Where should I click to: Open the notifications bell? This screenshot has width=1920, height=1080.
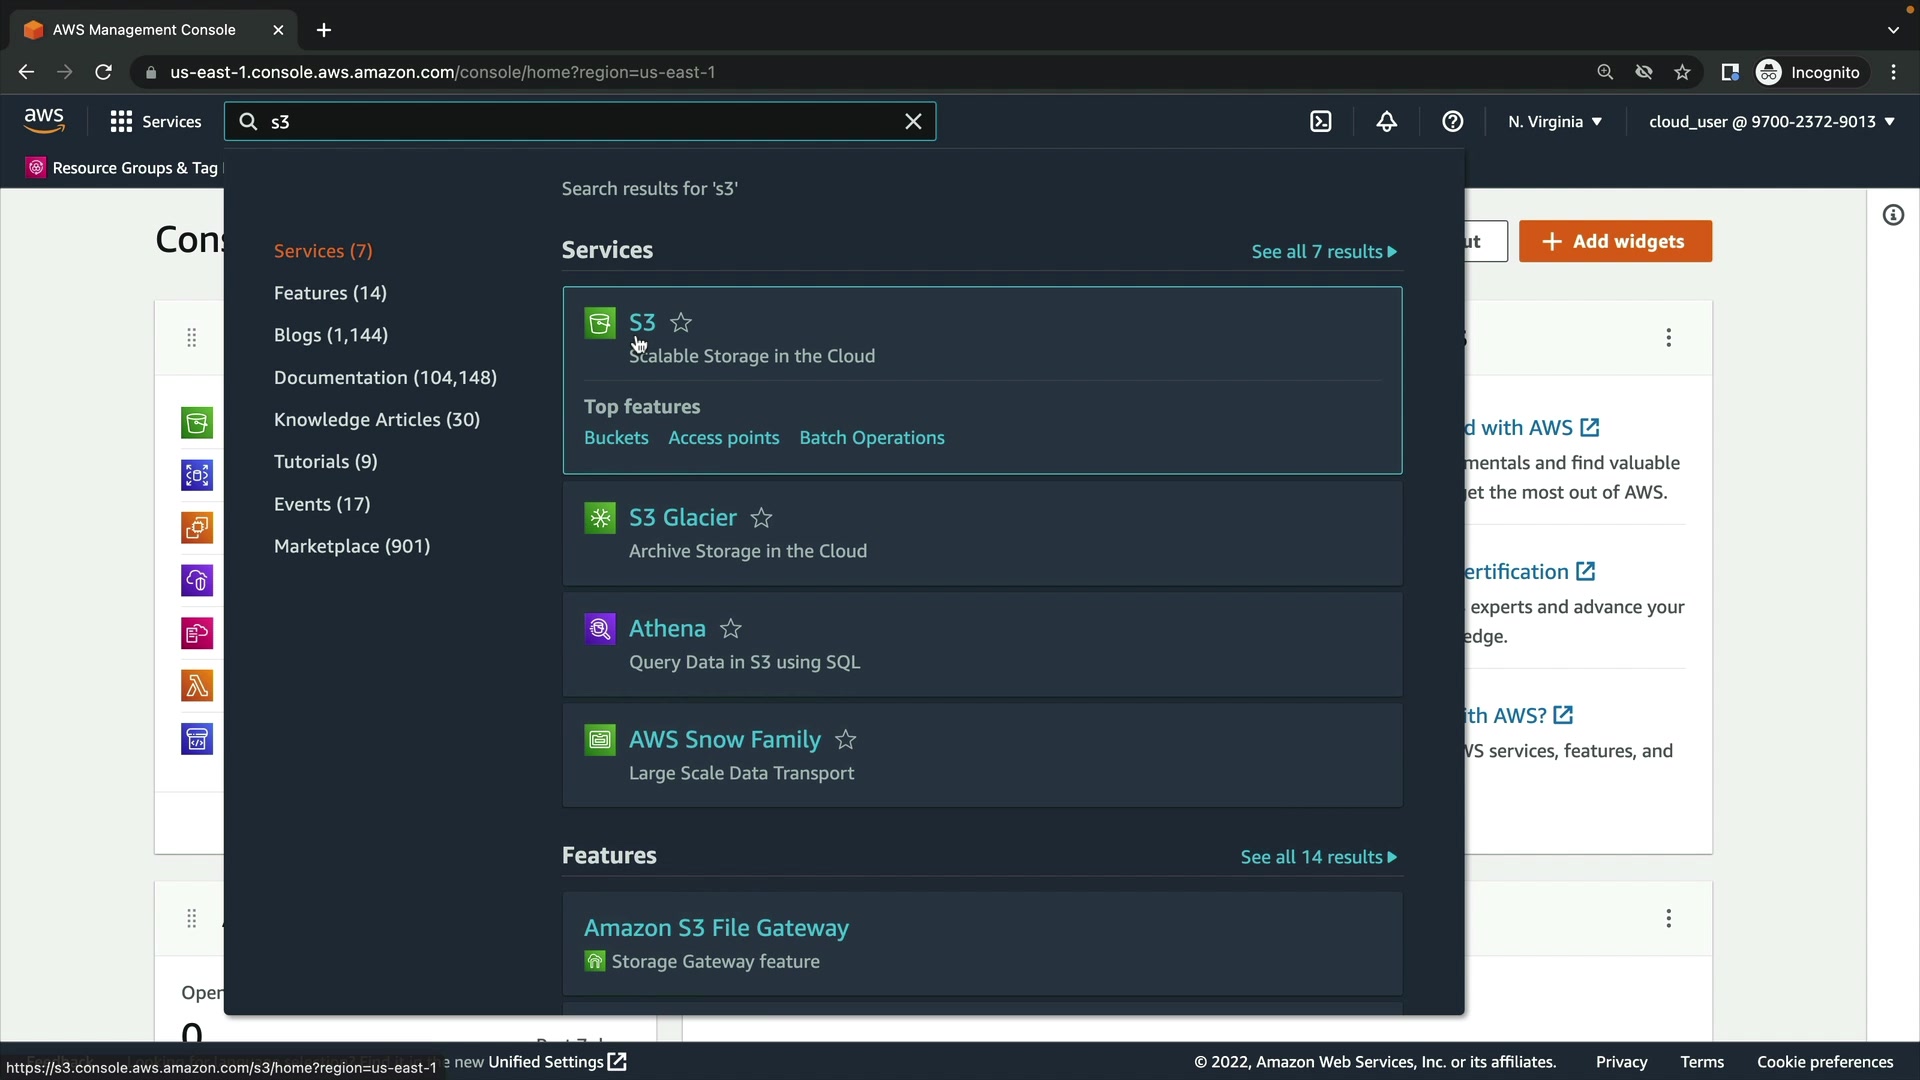pyautogui.click(x=1387, y=122)
